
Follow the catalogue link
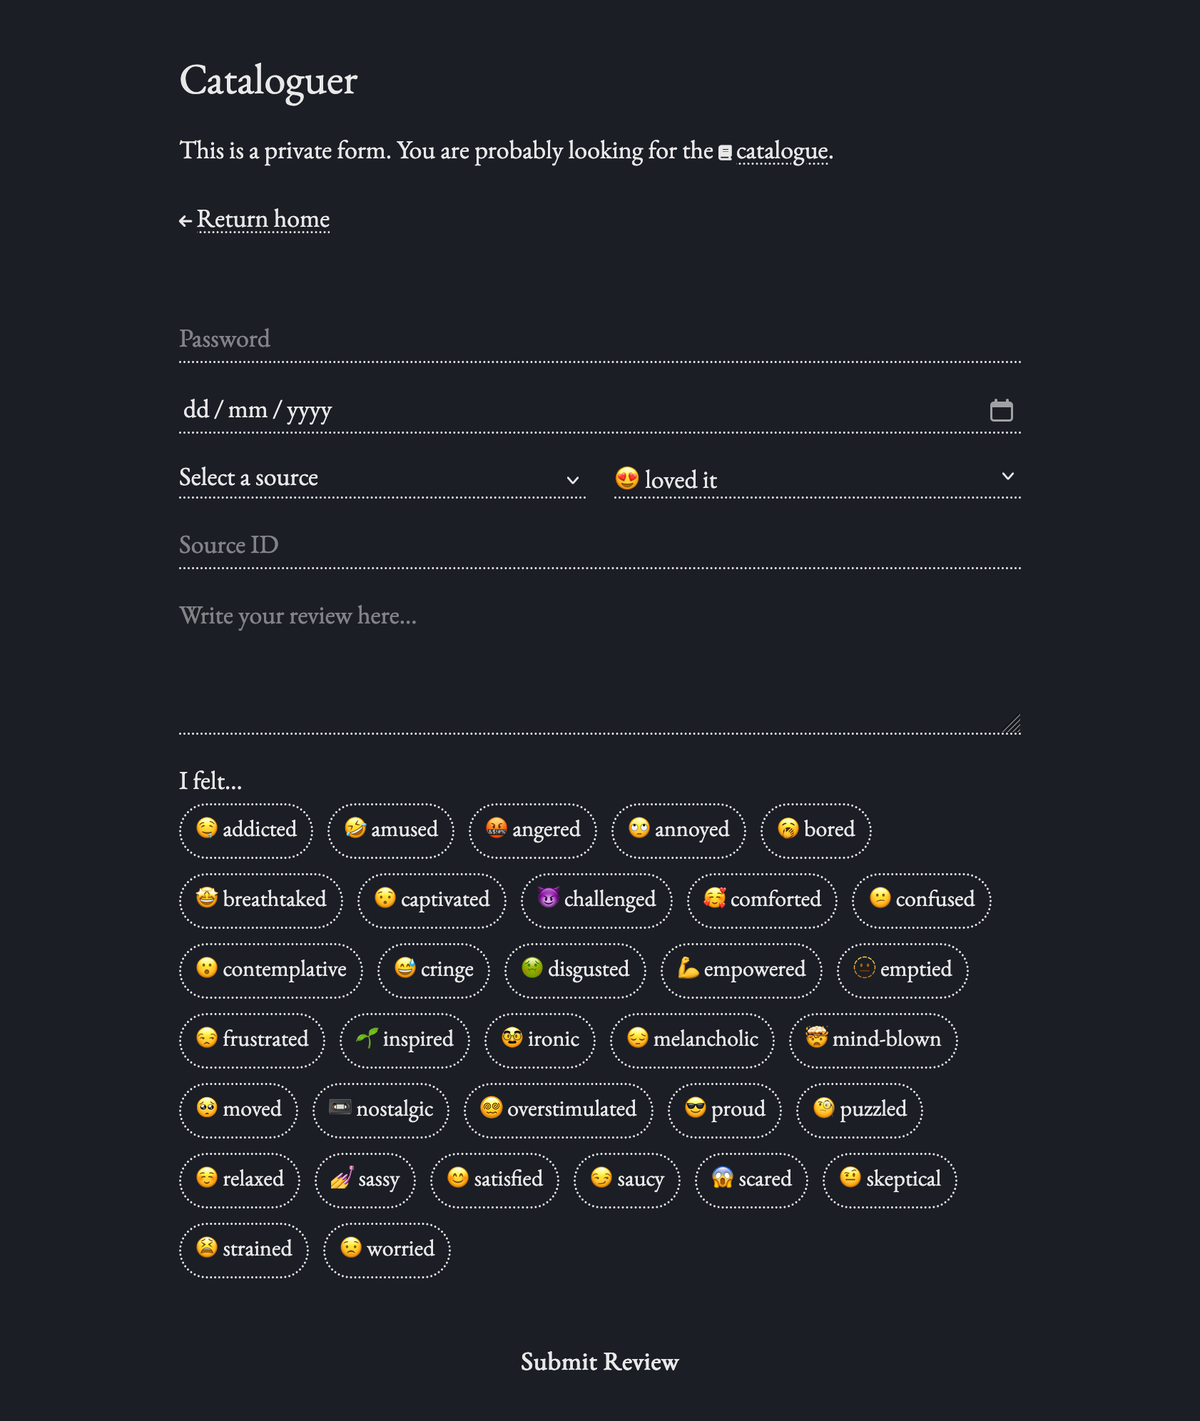coord(782,150)
